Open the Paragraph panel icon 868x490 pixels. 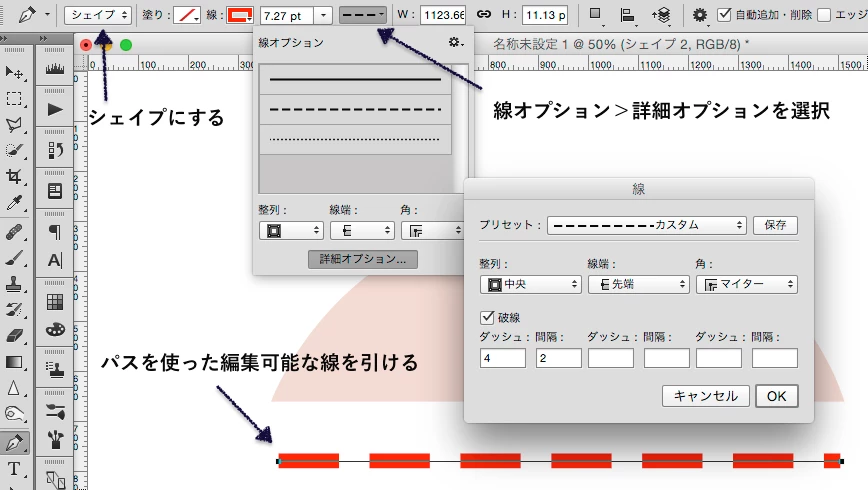pyautogui.click(x=55, y=232)
